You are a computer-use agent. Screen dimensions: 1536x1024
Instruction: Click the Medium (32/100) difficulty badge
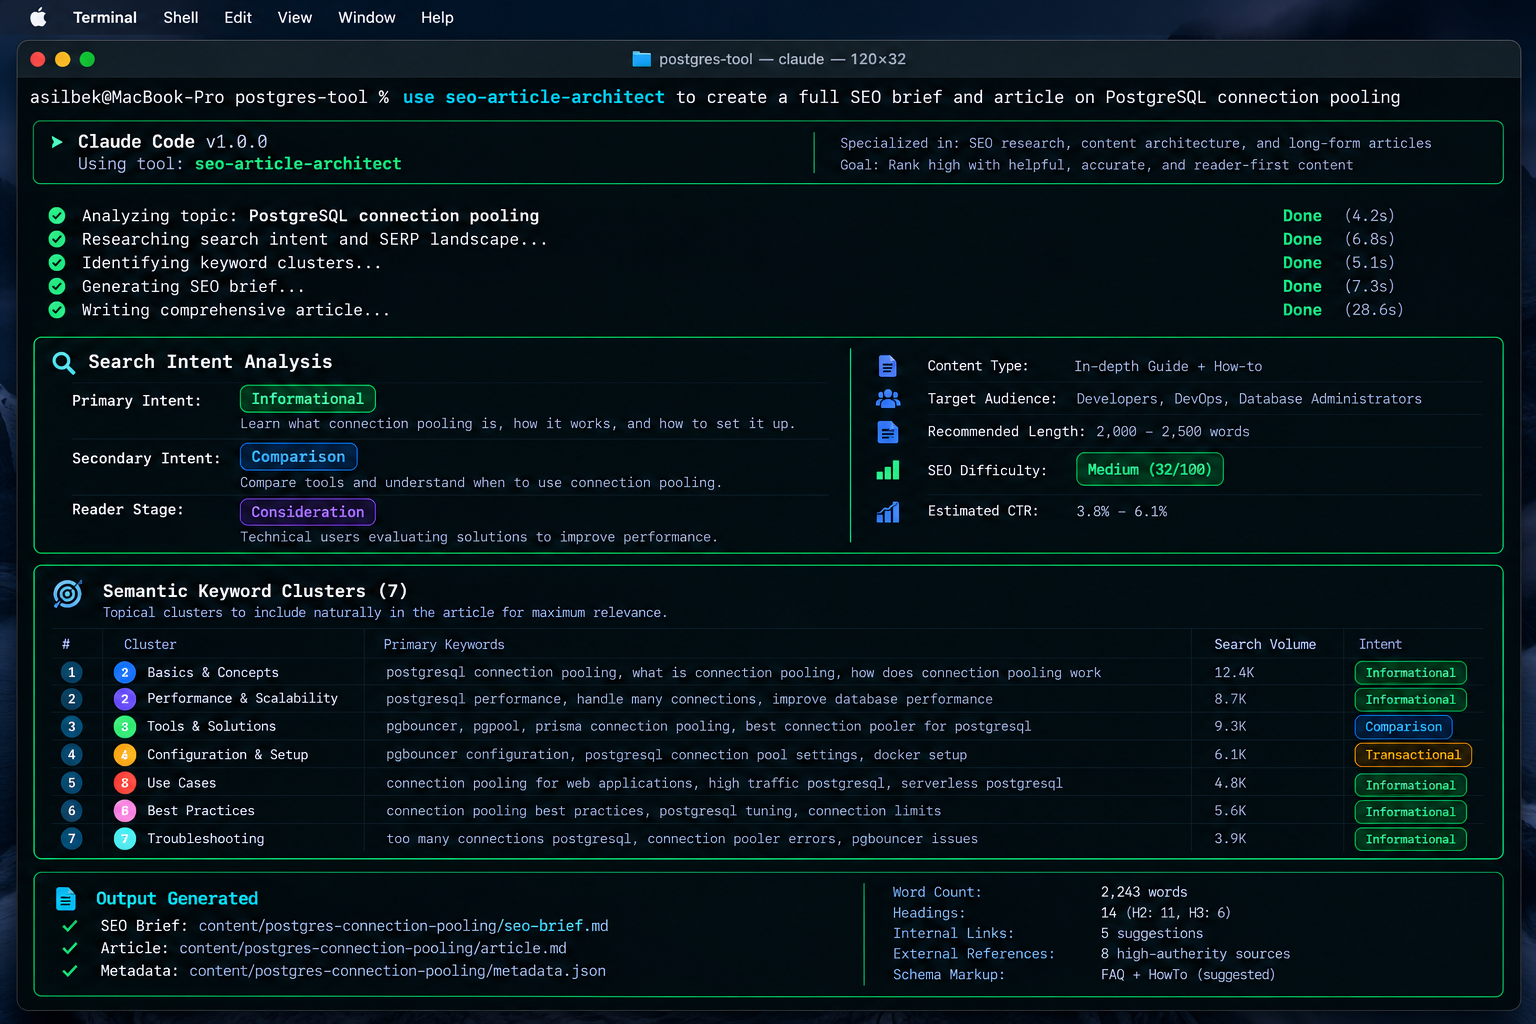(x=1149, y=470)
